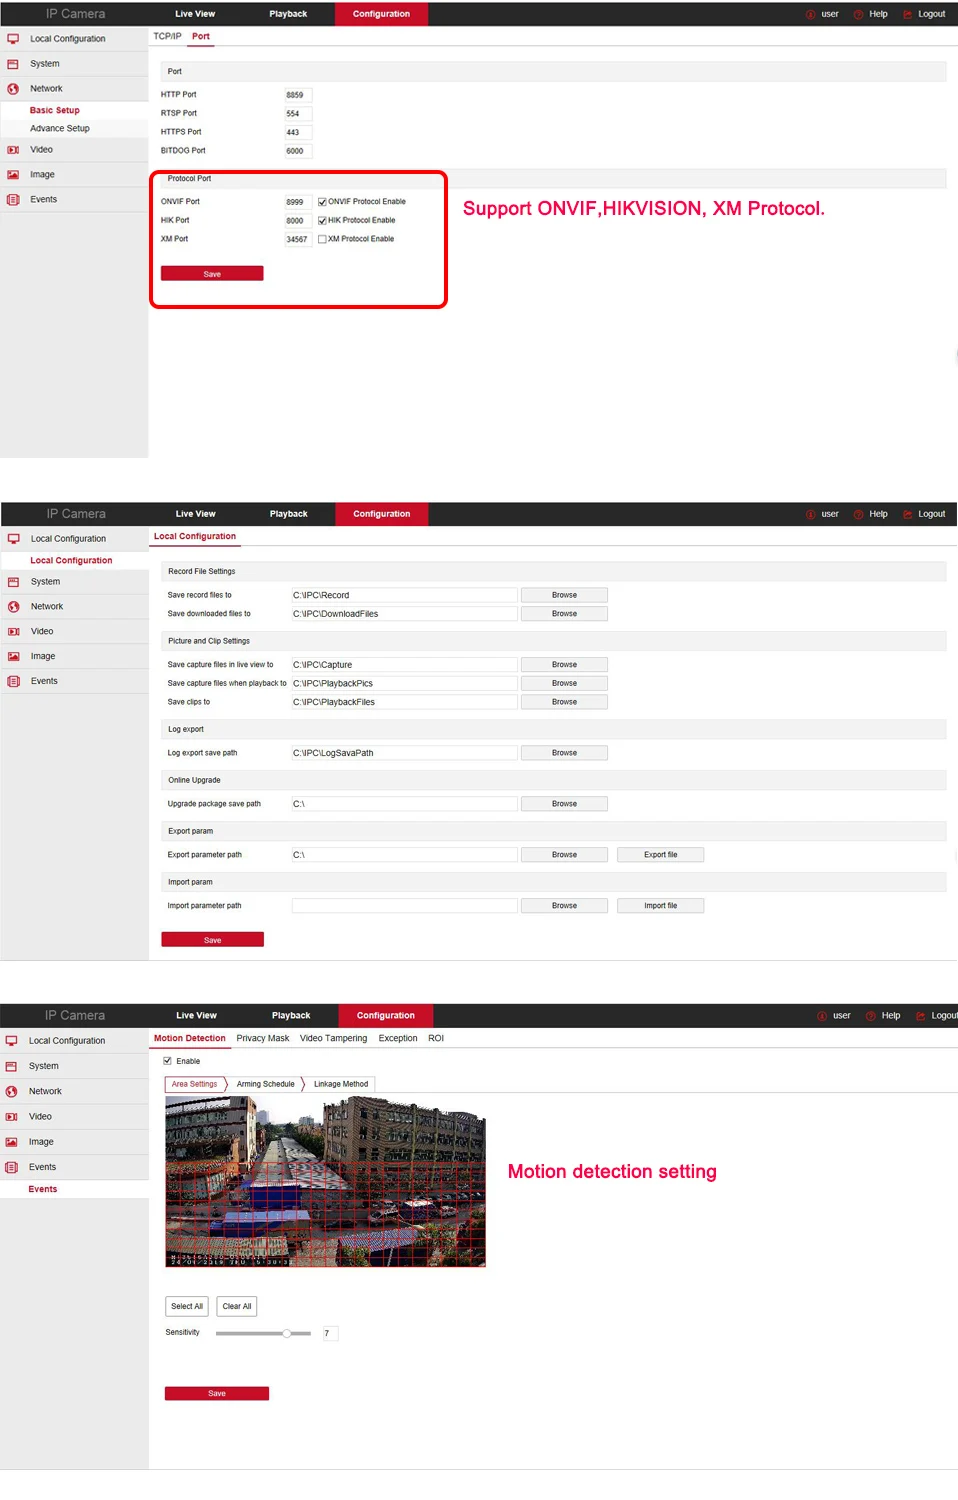Save the protocol port settings
958x1500 pixels.
point(212,274)
